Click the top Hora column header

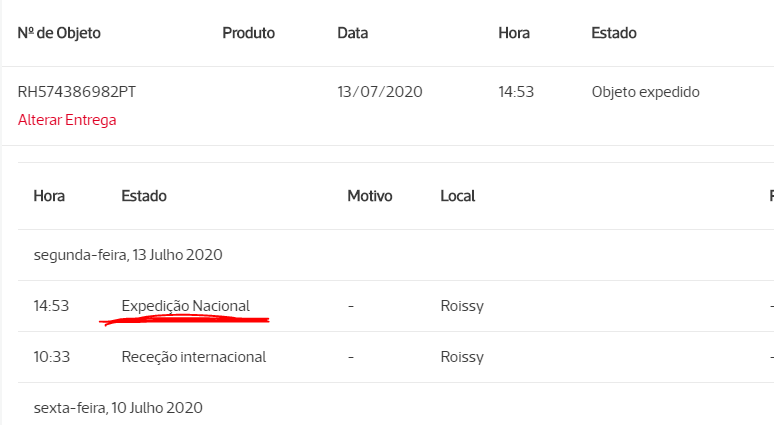514,33
